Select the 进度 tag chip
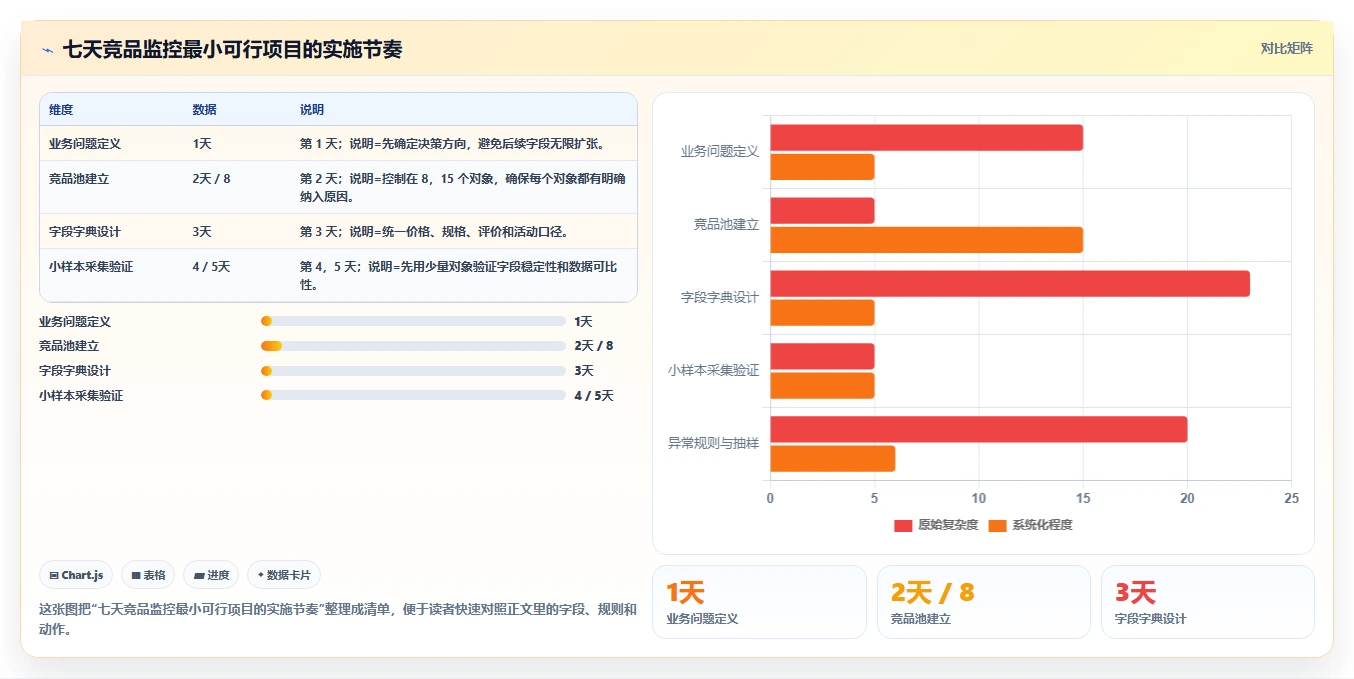This screenshot has width=1354, height=679. tap(211, 575)
